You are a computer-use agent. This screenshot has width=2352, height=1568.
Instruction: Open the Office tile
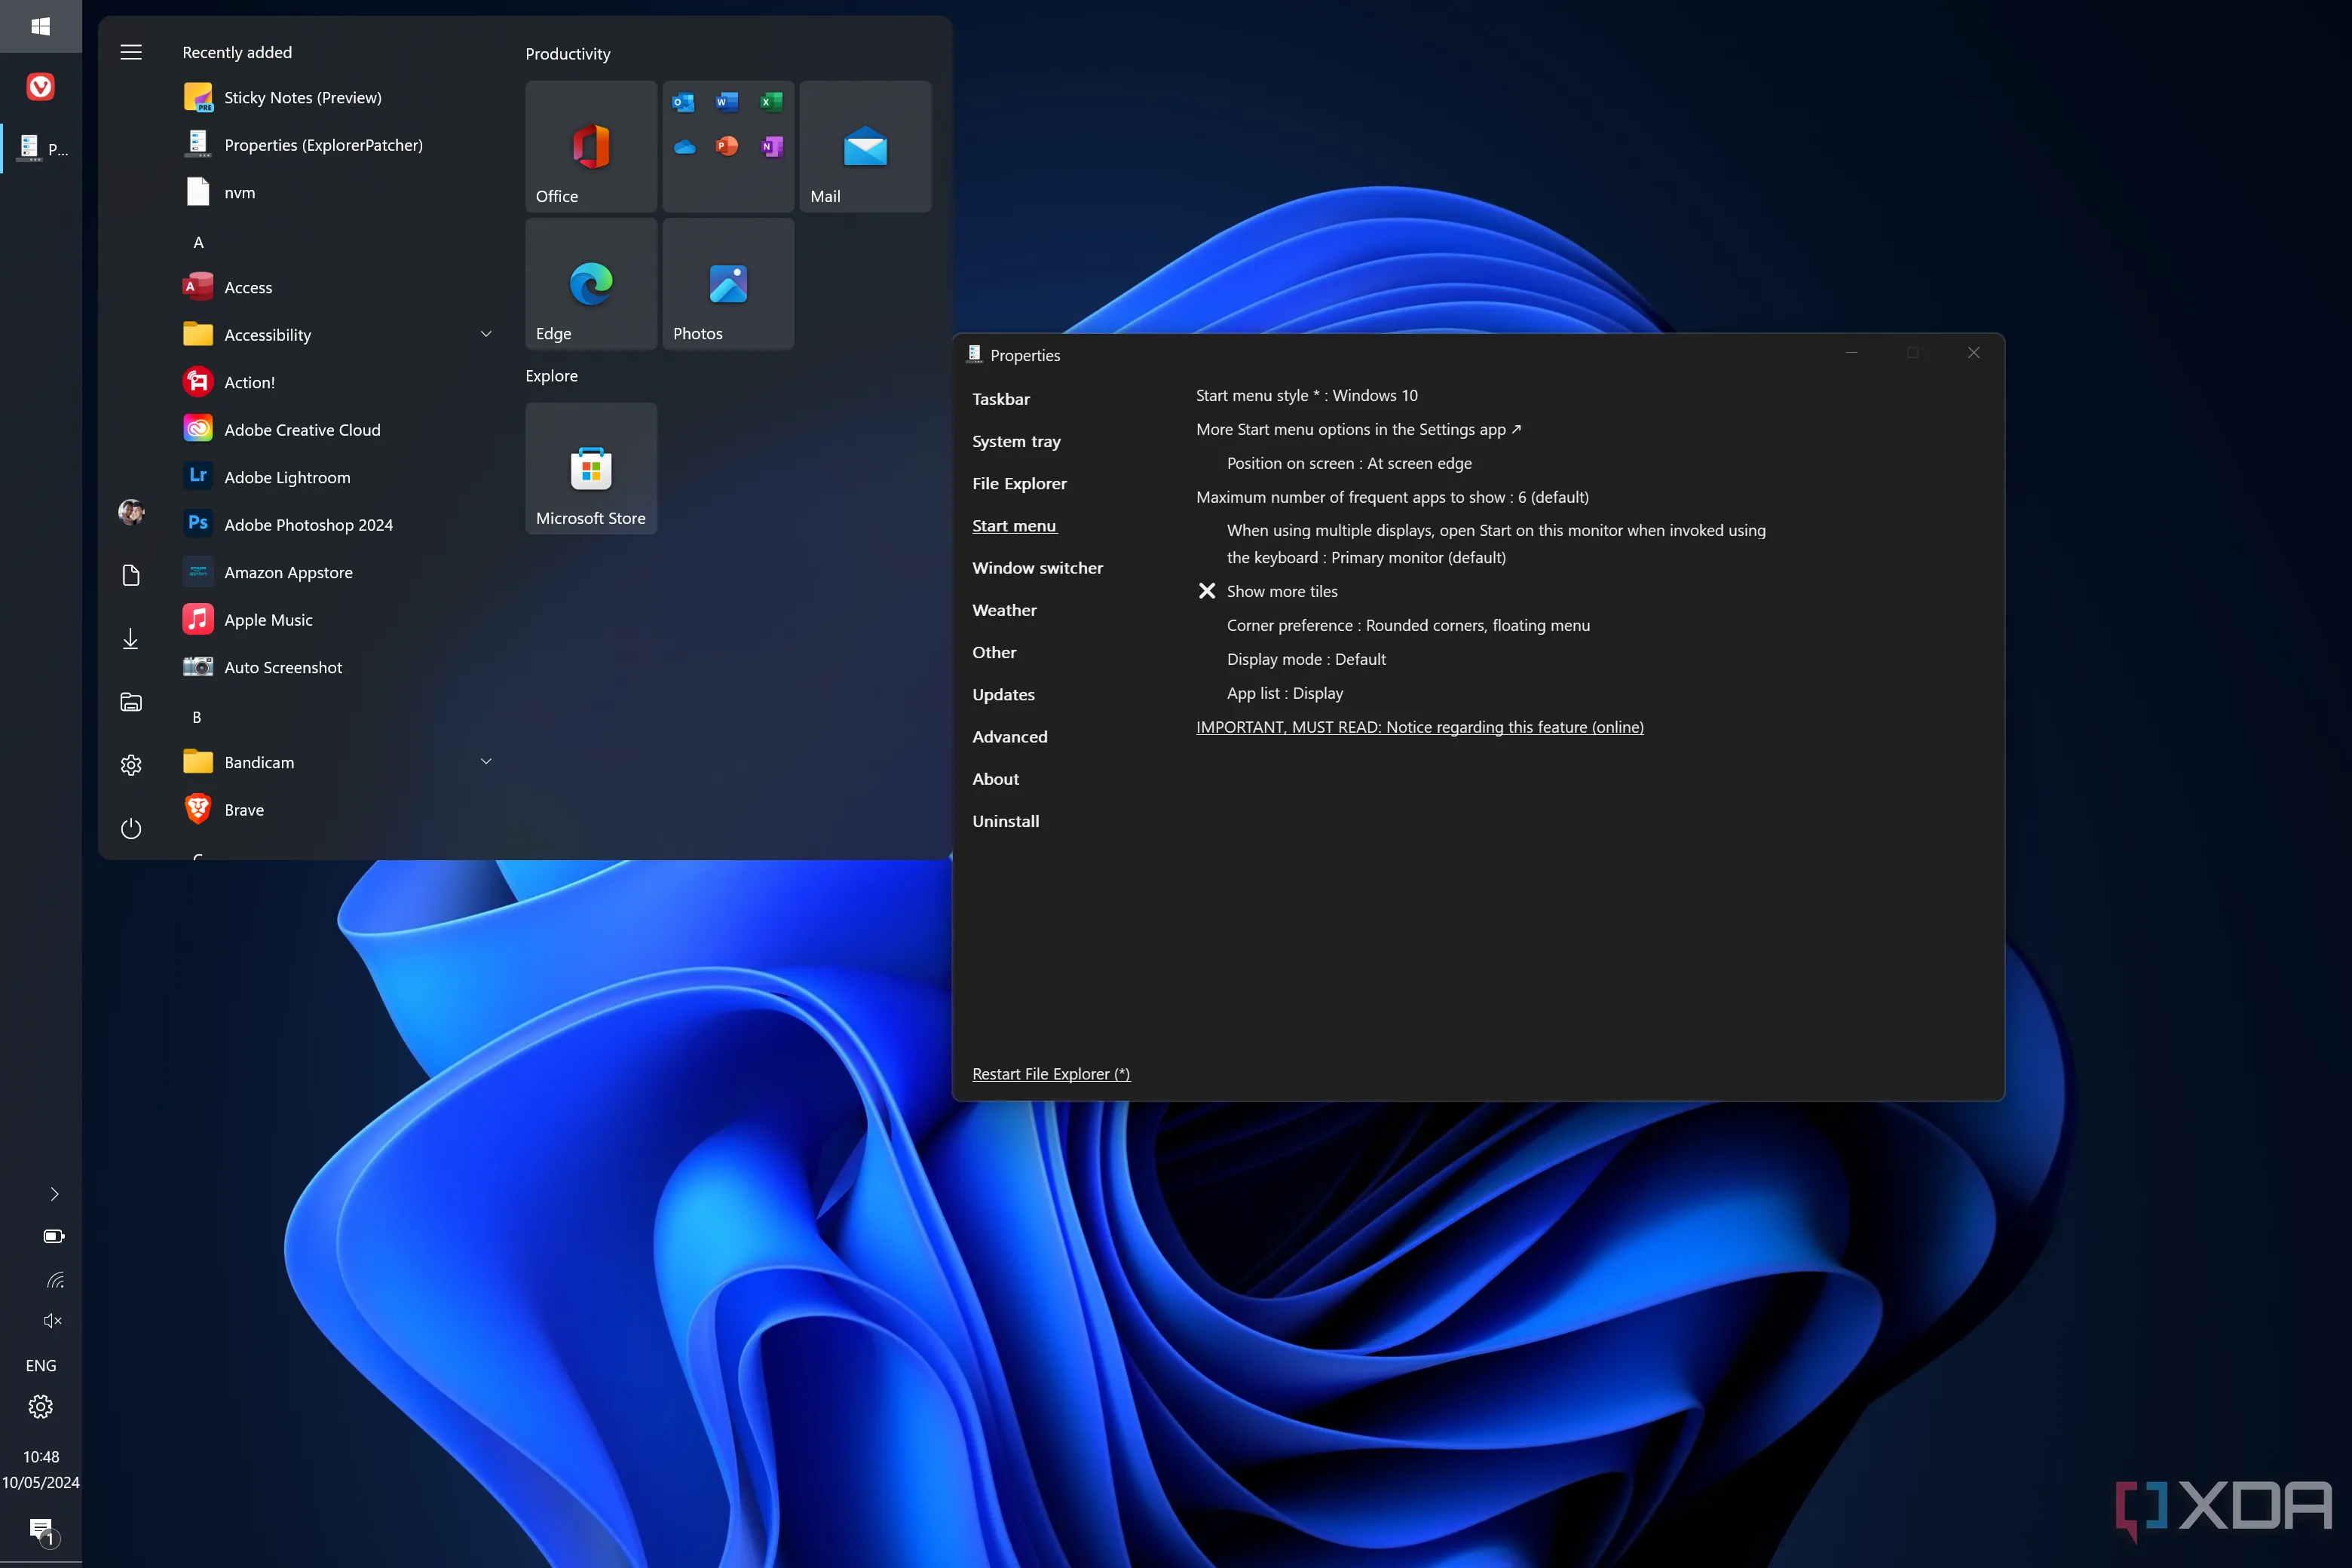click(x=591, y=146)
